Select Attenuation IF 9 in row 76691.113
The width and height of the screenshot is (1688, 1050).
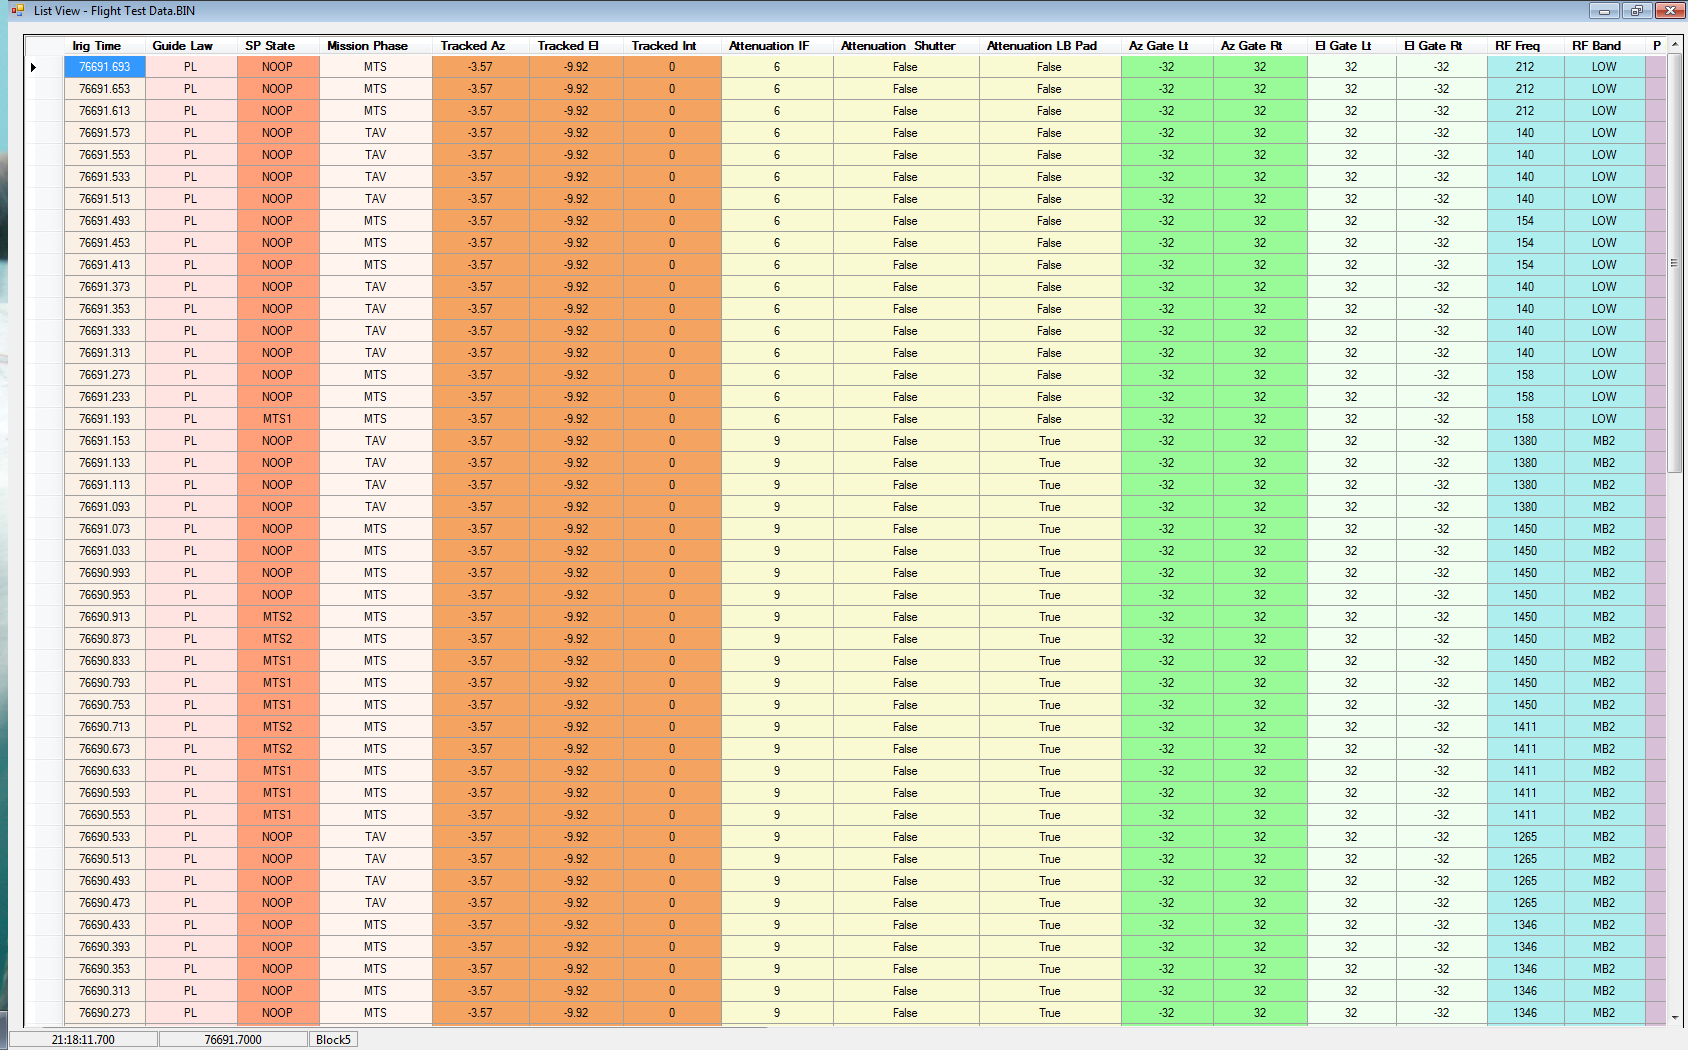[x=777, y=485]
